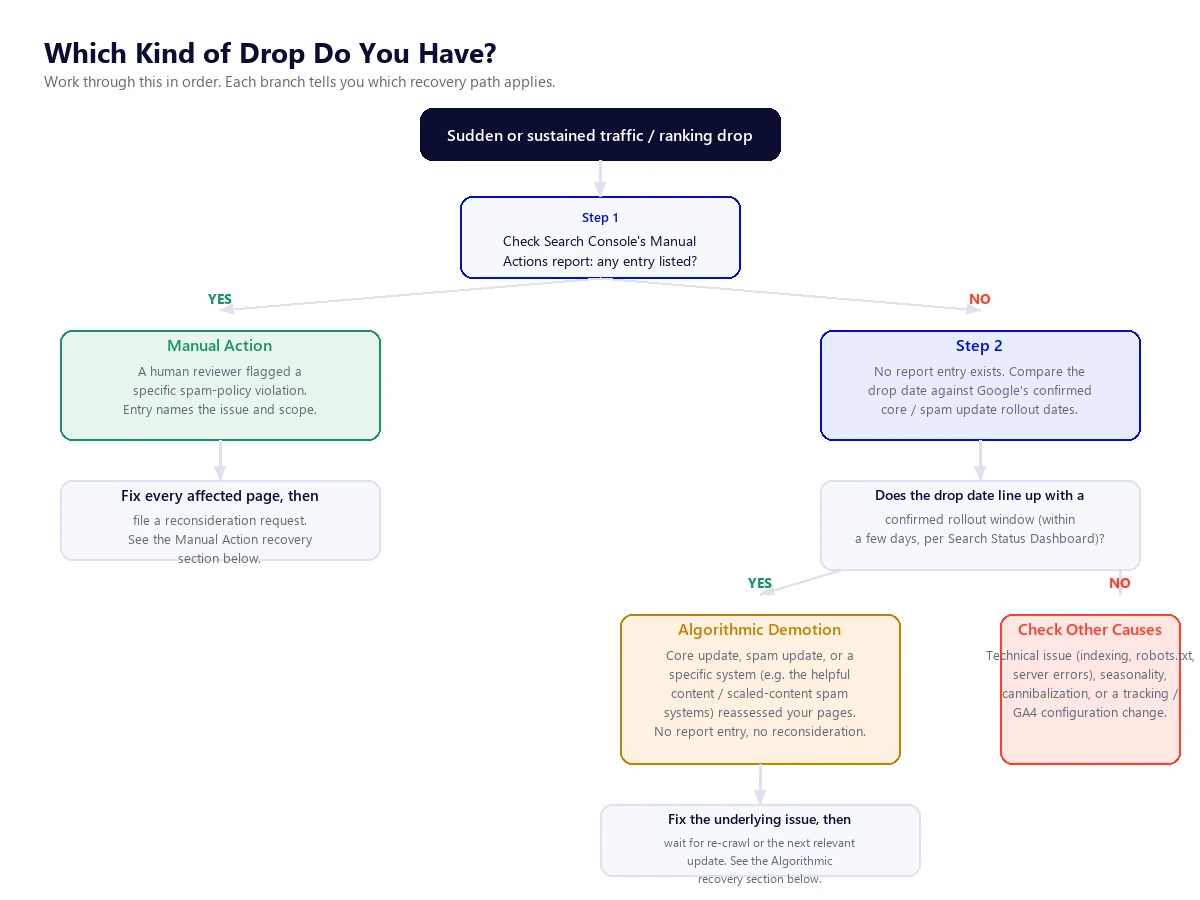Click the 'Step 2' box title
Viewport: 1200px width, 900px height.
[x=980, y=346]
